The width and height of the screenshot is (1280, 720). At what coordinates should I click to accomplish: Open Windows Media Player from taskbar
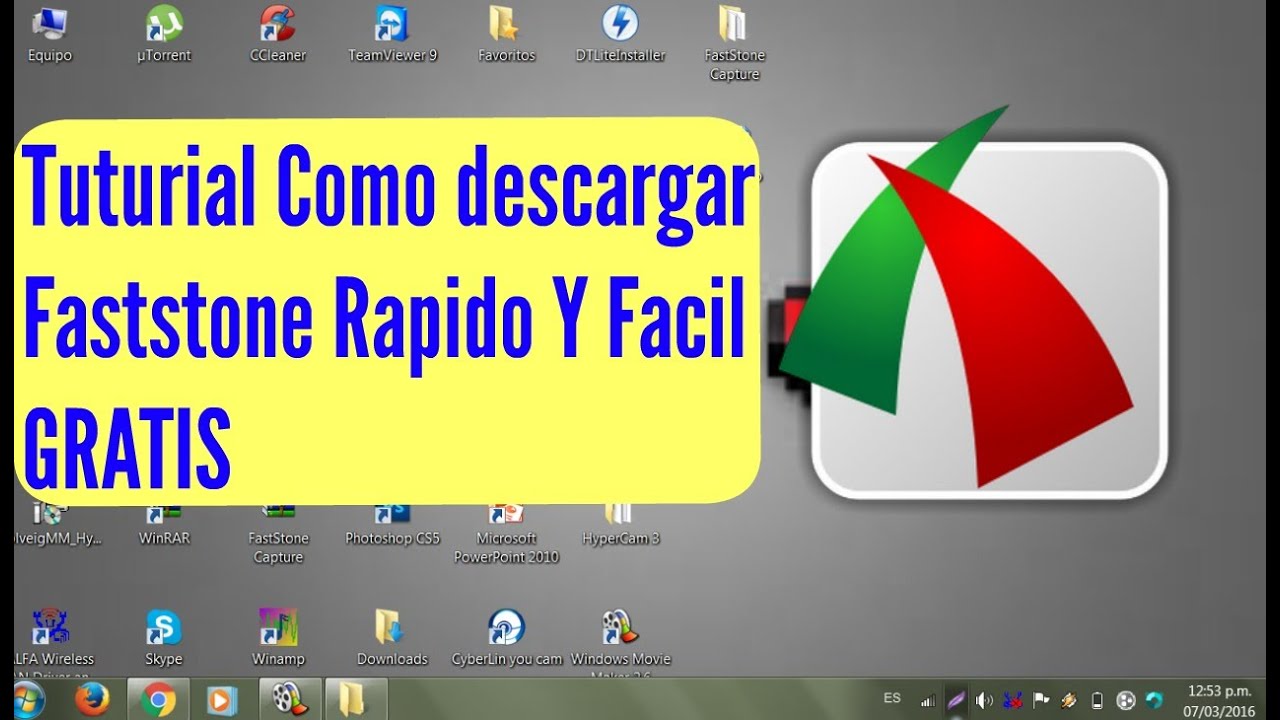click(x=222, y=699)
